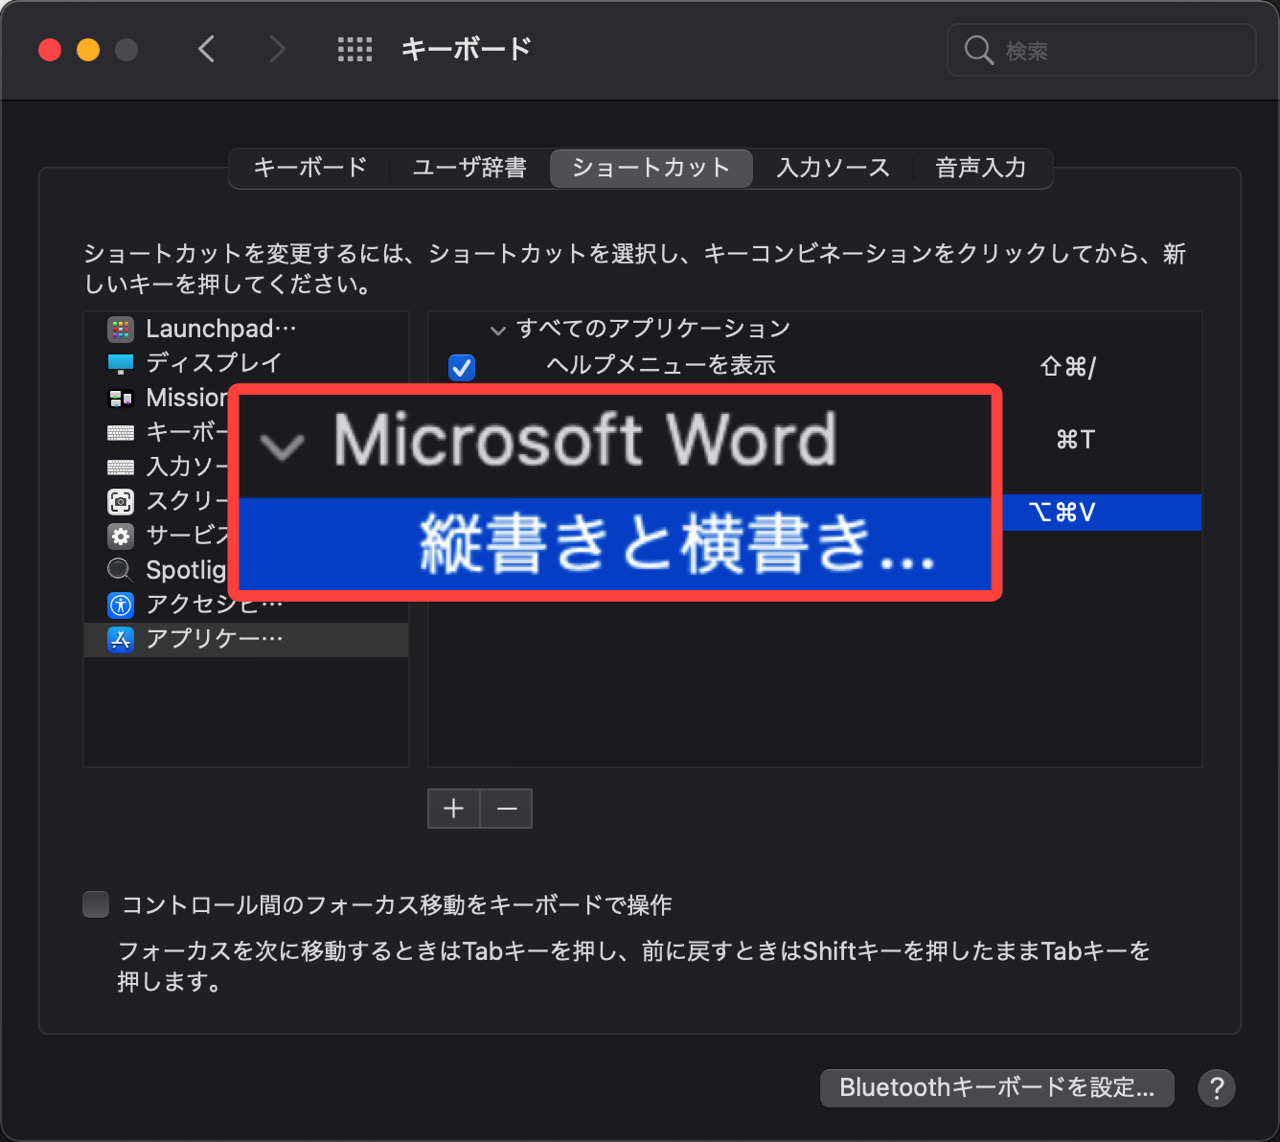The image size is (1280, 1142).
Task: Switch to the キーボード tab
Action: coord(310,168)
